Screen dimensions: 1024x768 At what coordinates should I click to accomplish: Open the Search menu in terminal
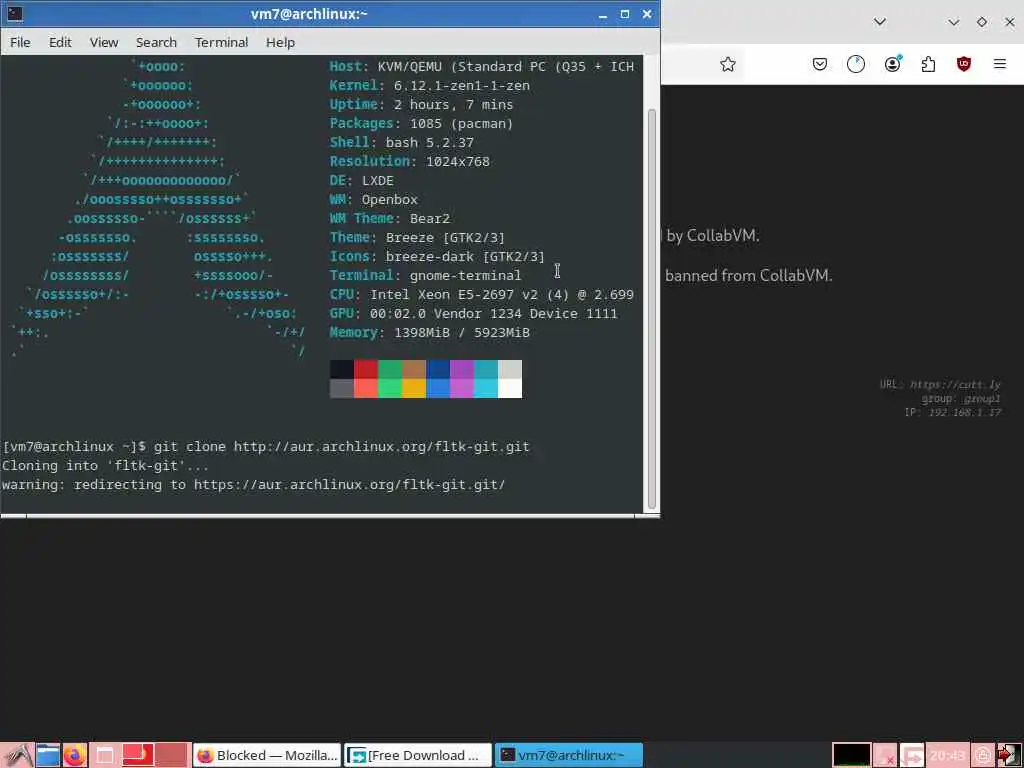point(156,42)
